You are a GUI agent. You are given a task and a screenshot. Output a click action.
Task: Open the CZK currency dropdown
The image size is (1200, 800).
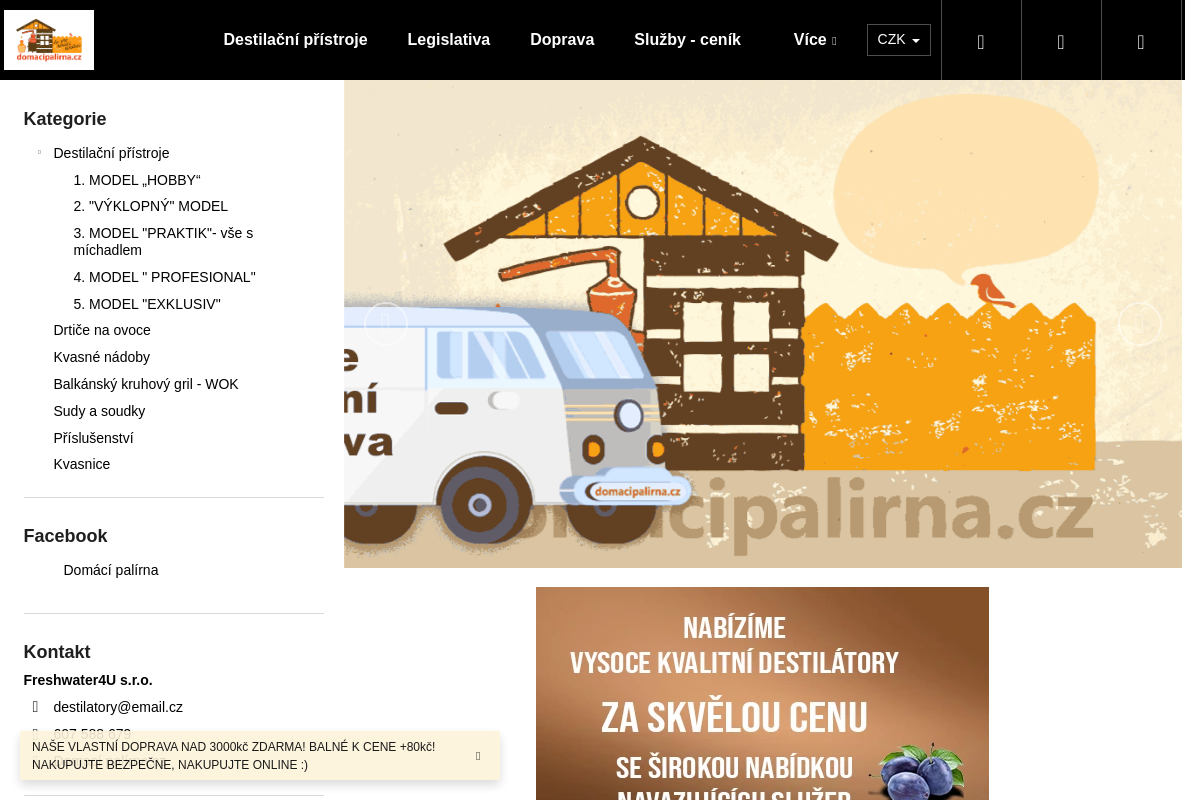click(x=899, y=40)
